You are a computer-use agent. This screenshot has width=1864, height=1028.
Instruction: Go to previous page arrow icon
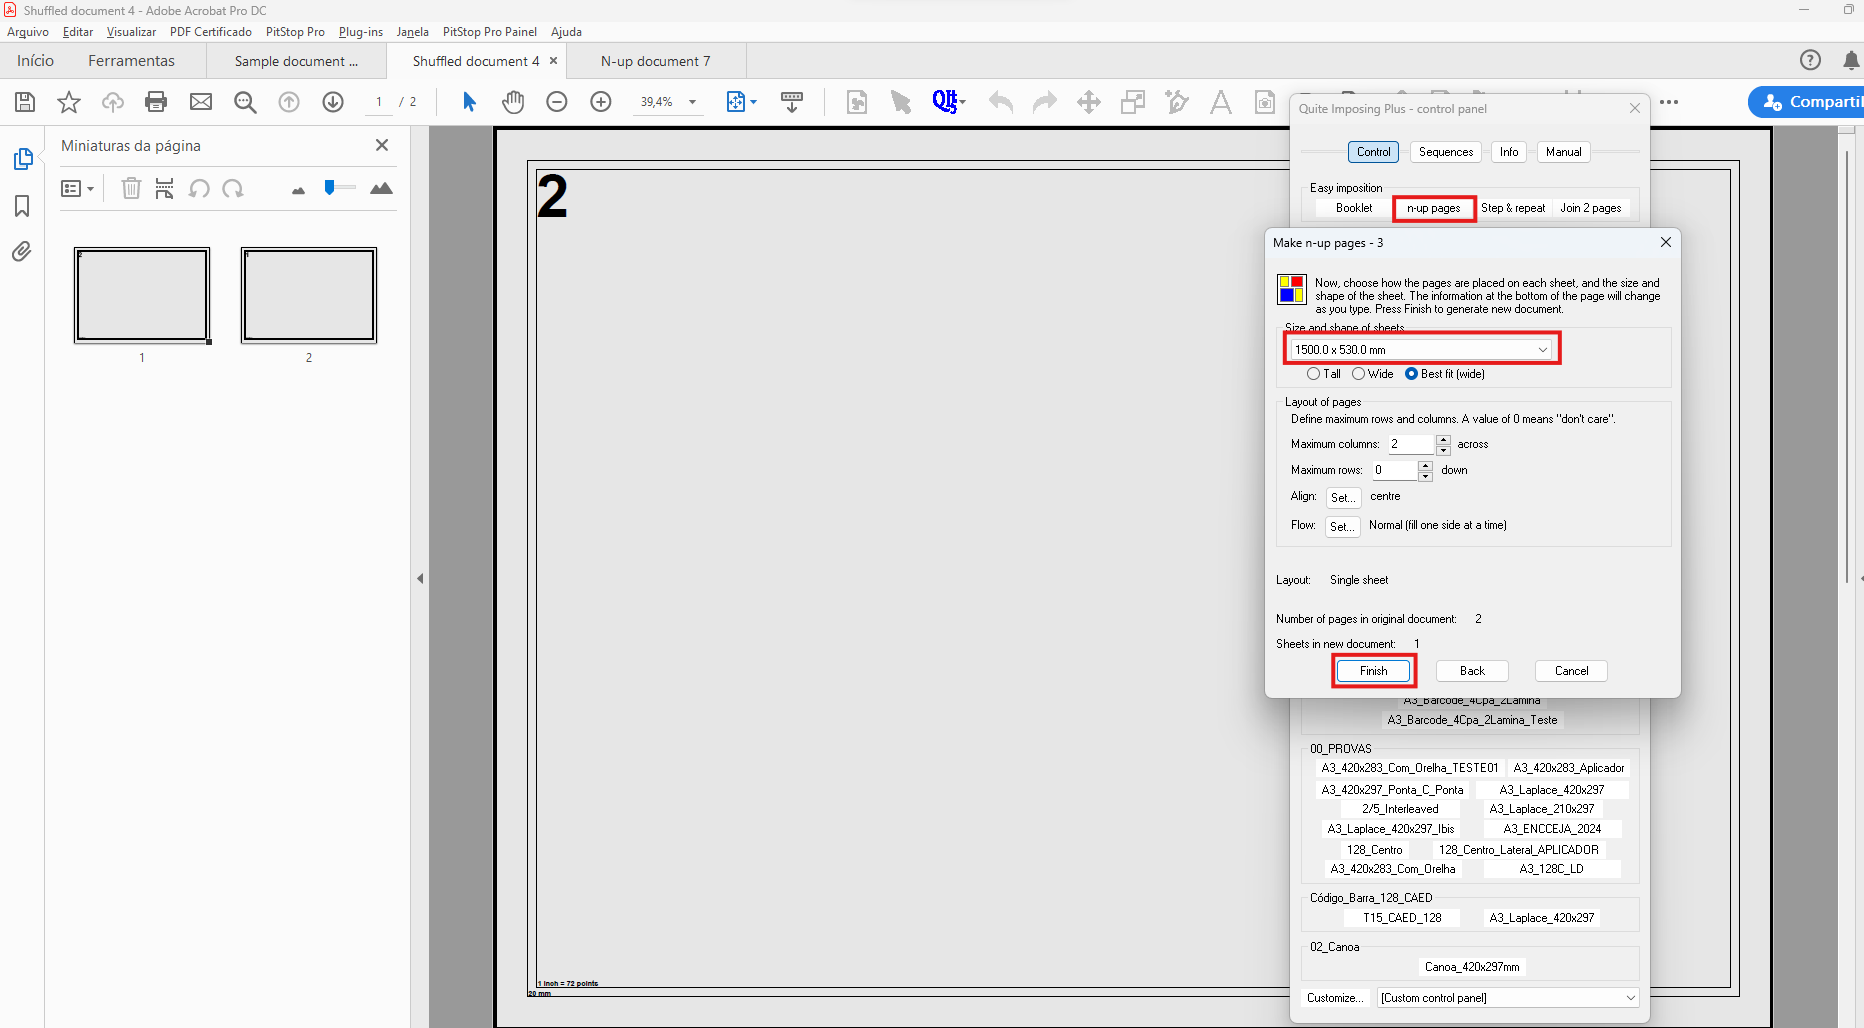[289, 102]
